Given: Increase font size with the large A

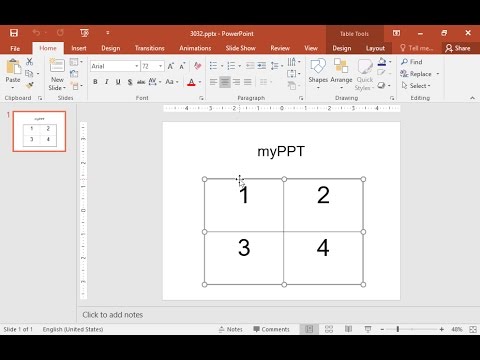Looking at the screenshot, I should tap(171, 66).
